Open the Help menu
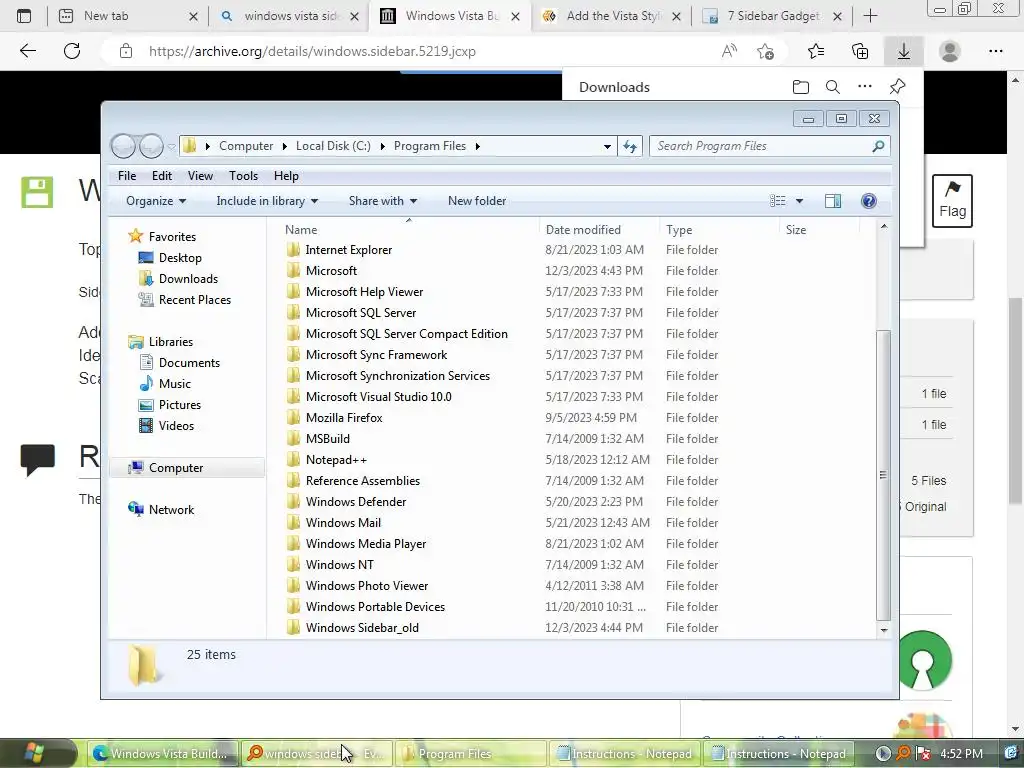 [x=286, y=176]
